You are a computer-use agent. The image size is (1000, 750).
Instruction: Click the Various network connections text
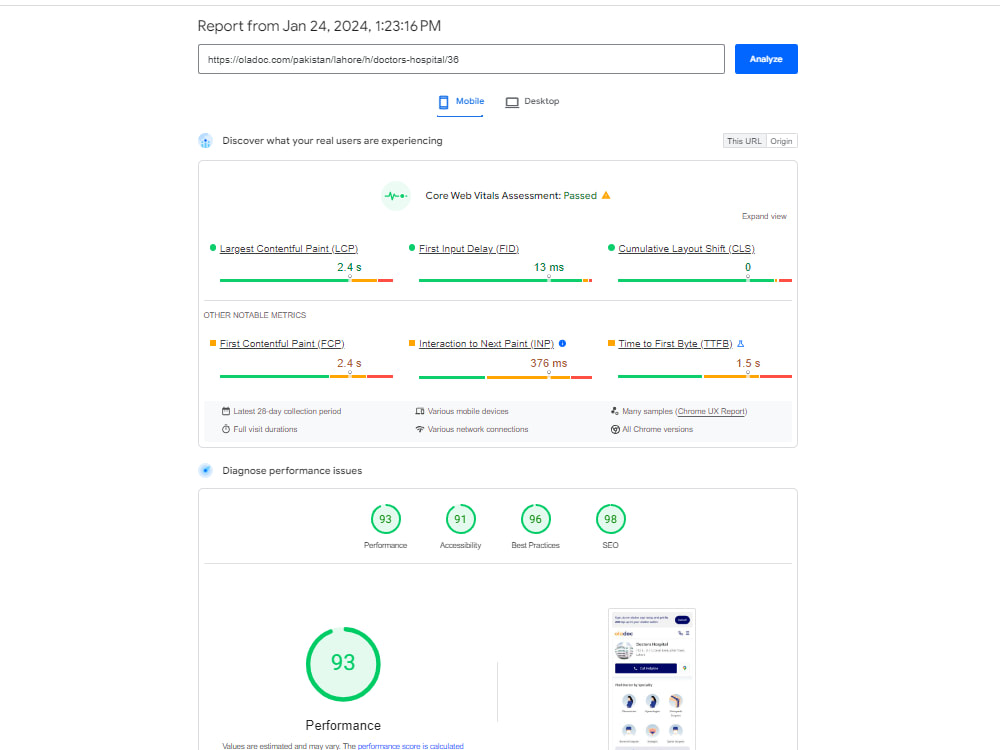tap(478, 429)
